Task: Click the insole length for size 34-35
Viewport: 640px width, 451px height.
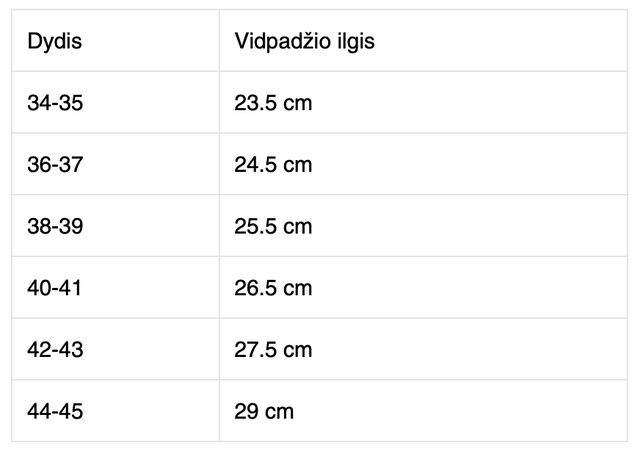Action: (x=273, y=103)
